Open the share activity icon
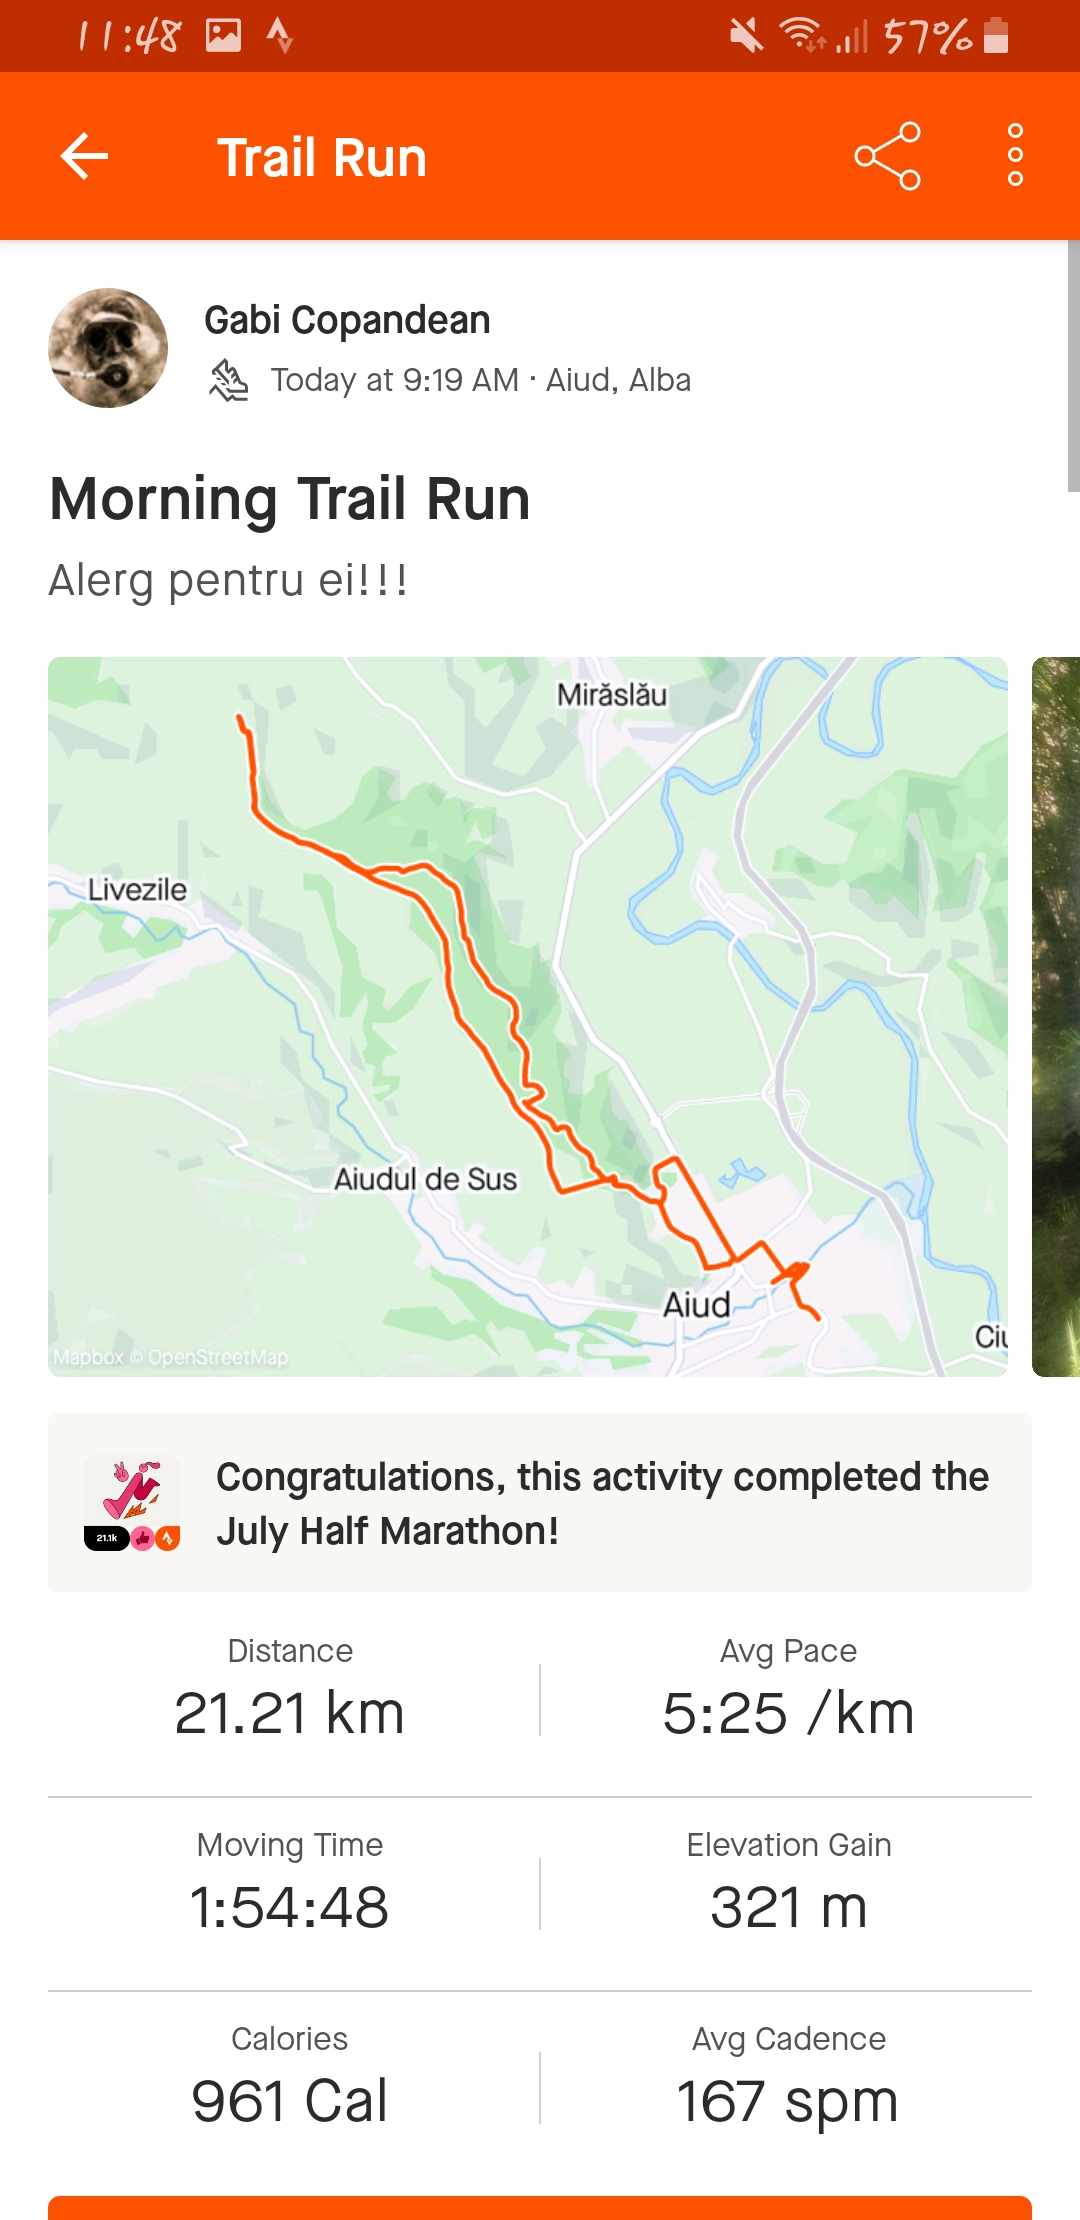The height and width of the screenshot is (2220, 1080). click(x=887, y=156)
